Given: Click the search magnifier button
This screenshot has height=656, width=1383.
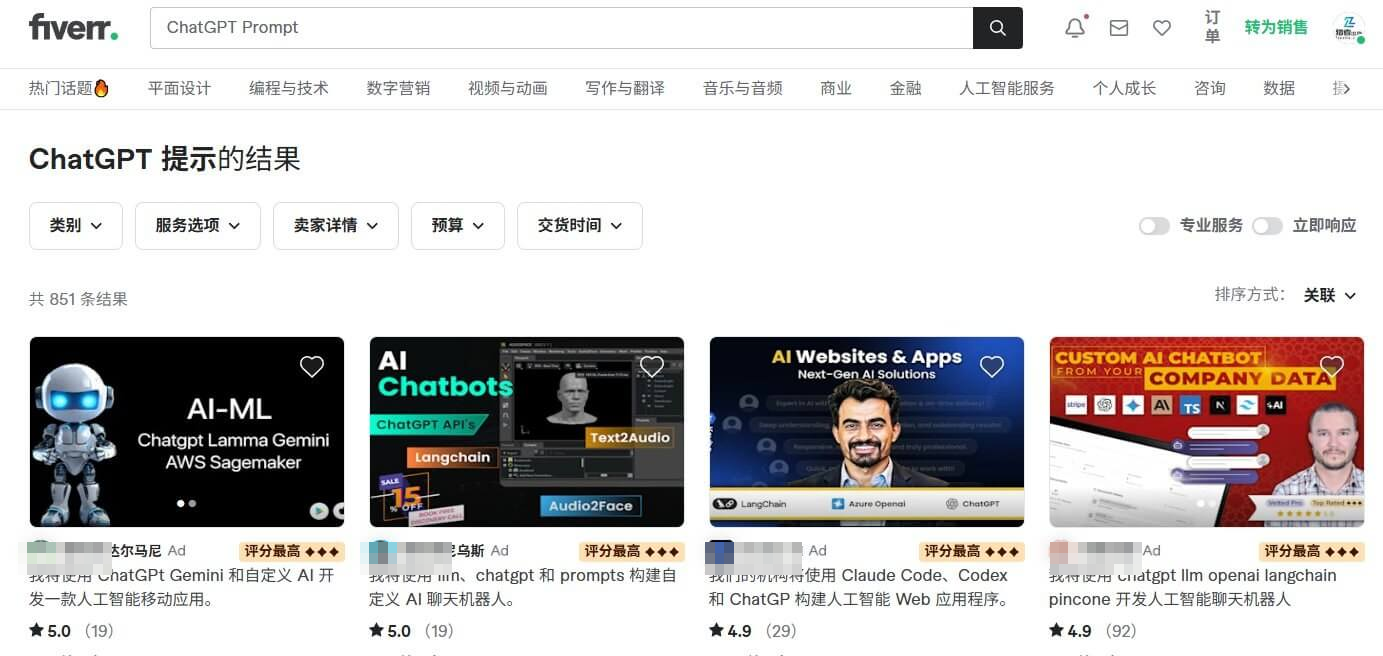Looking at the screenshot, I should [997, 28].
